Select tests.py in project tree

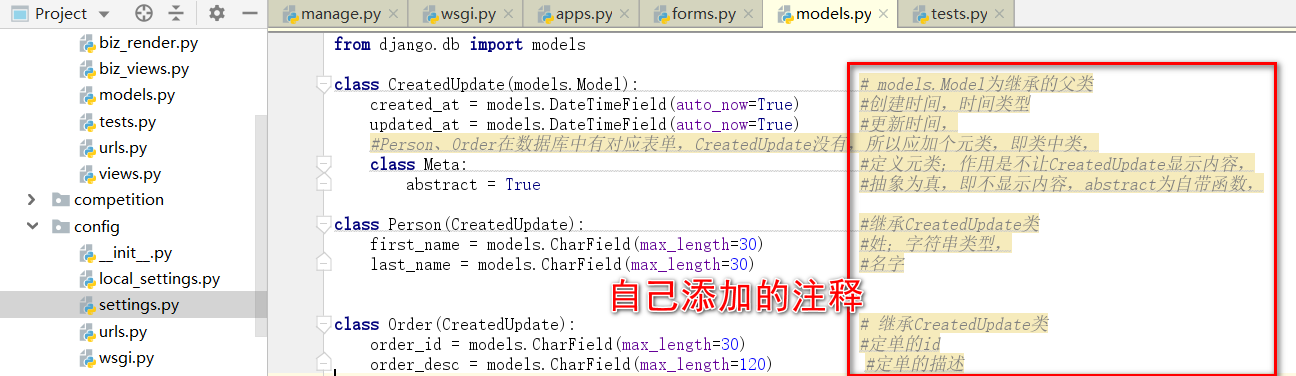127,122
